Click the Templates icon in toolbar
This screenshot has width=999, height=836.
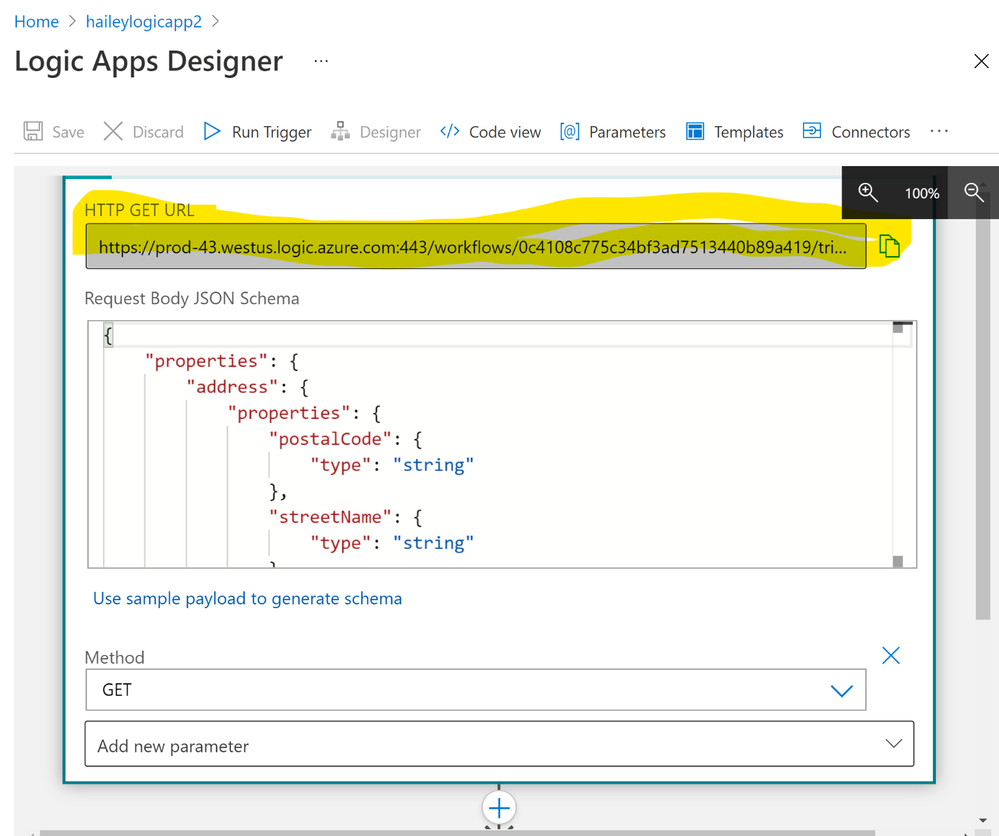[694, 131]
